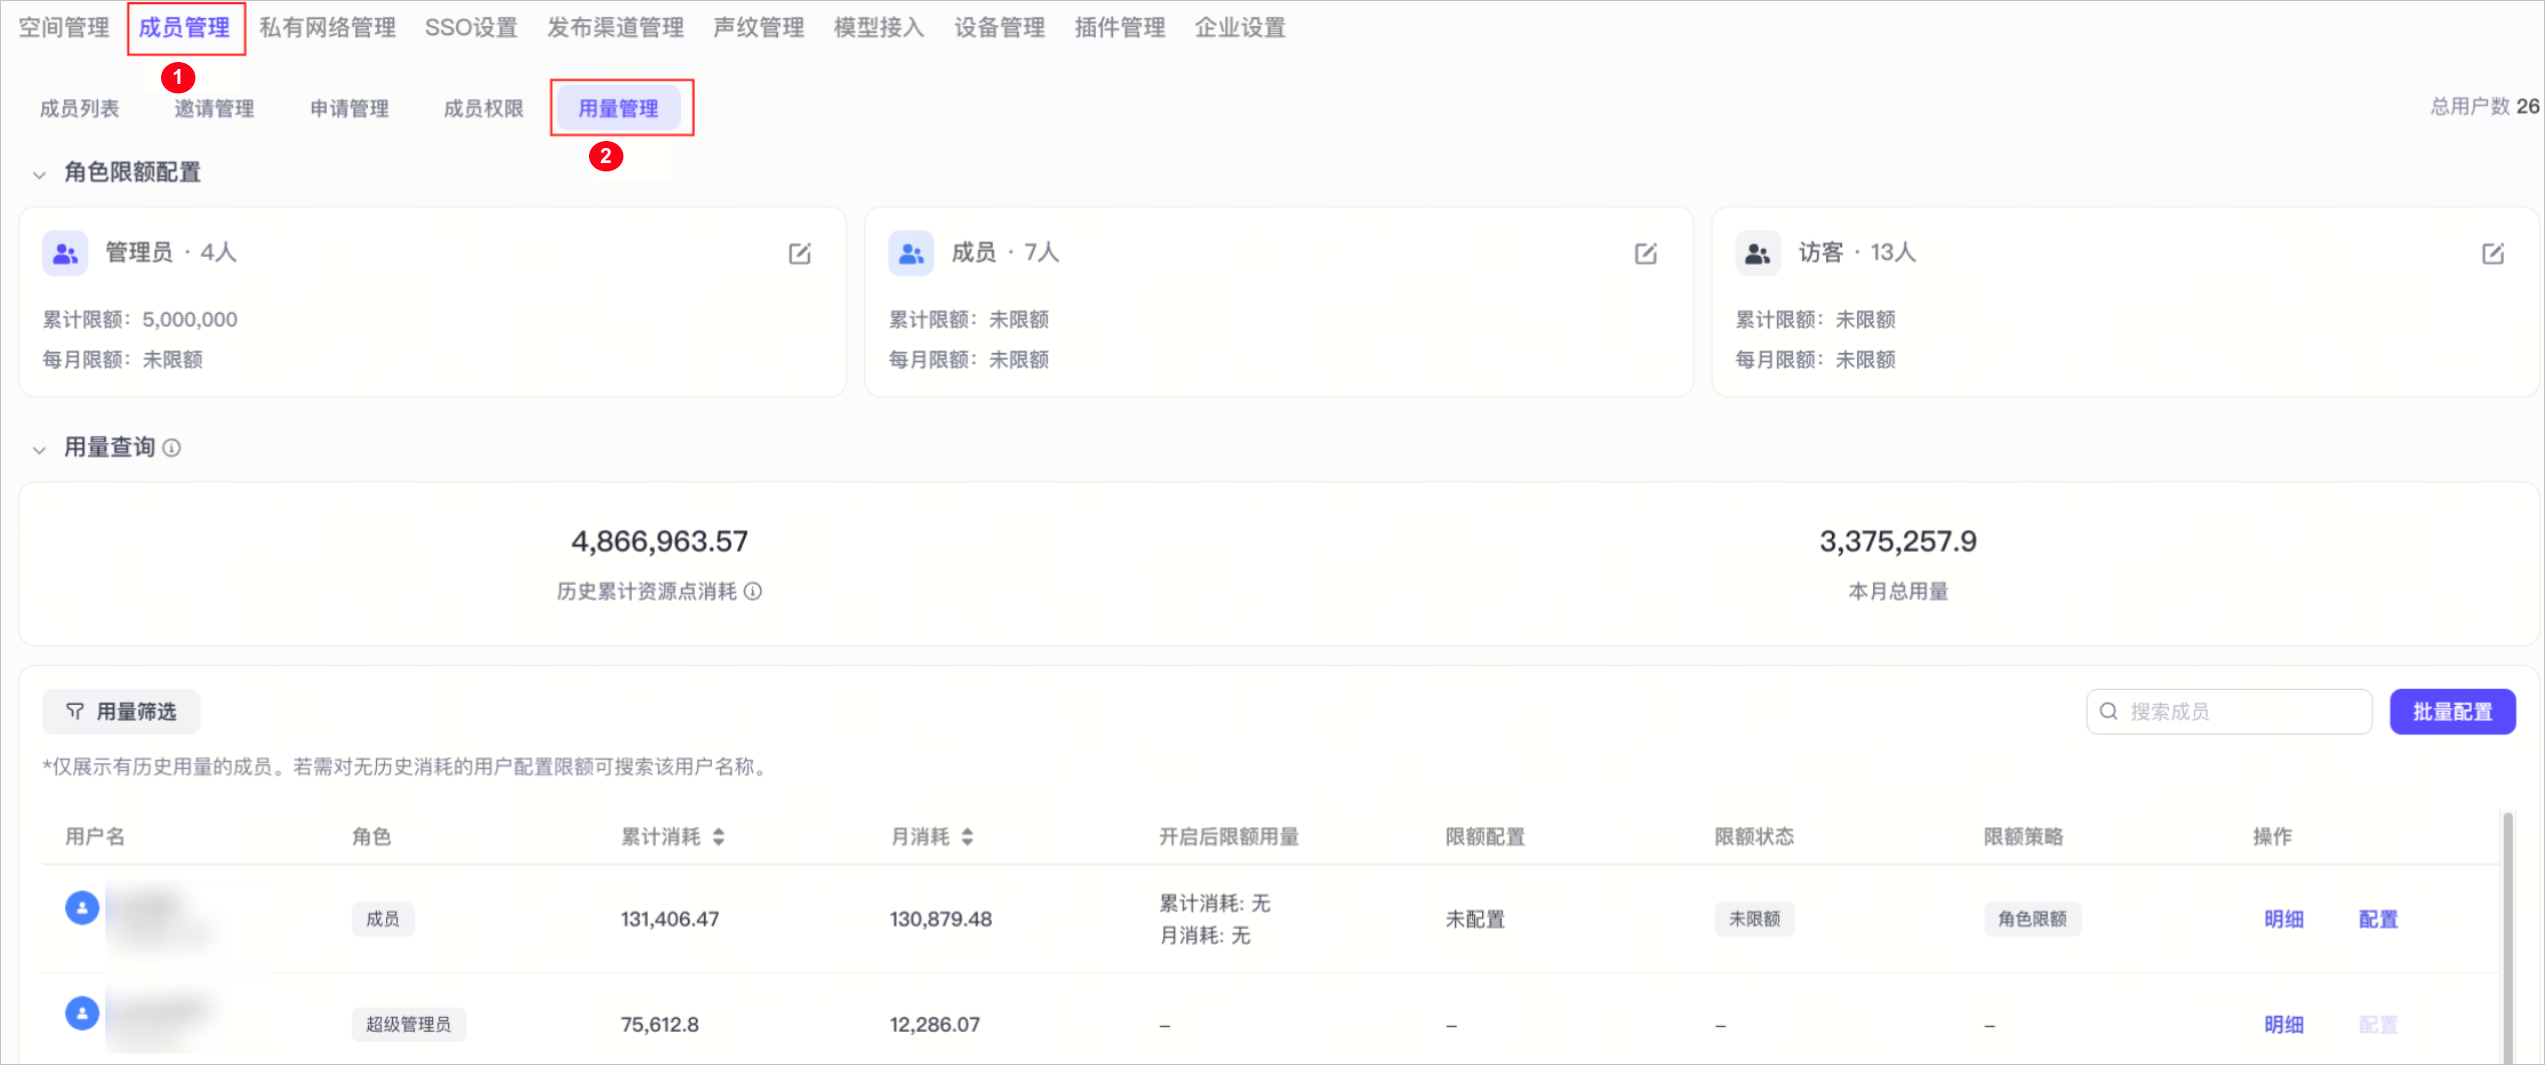Open 明细 for the 成员 row

click(x=2284, y=919)
